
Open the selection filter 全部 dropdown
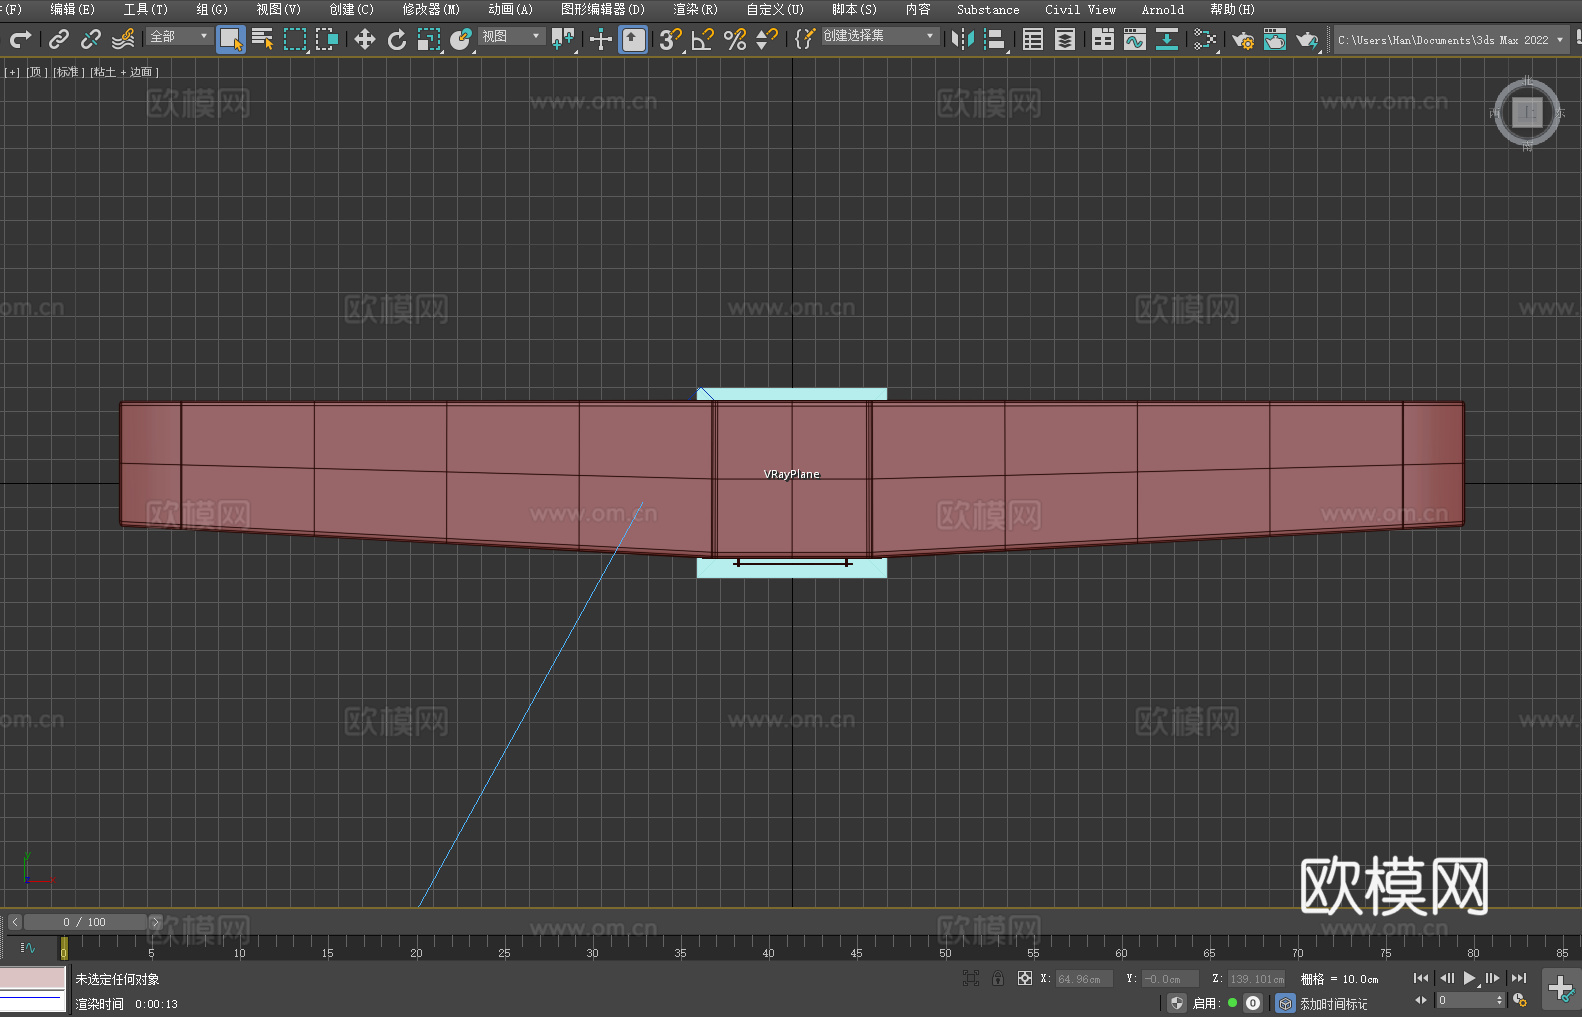click(179, 36)
